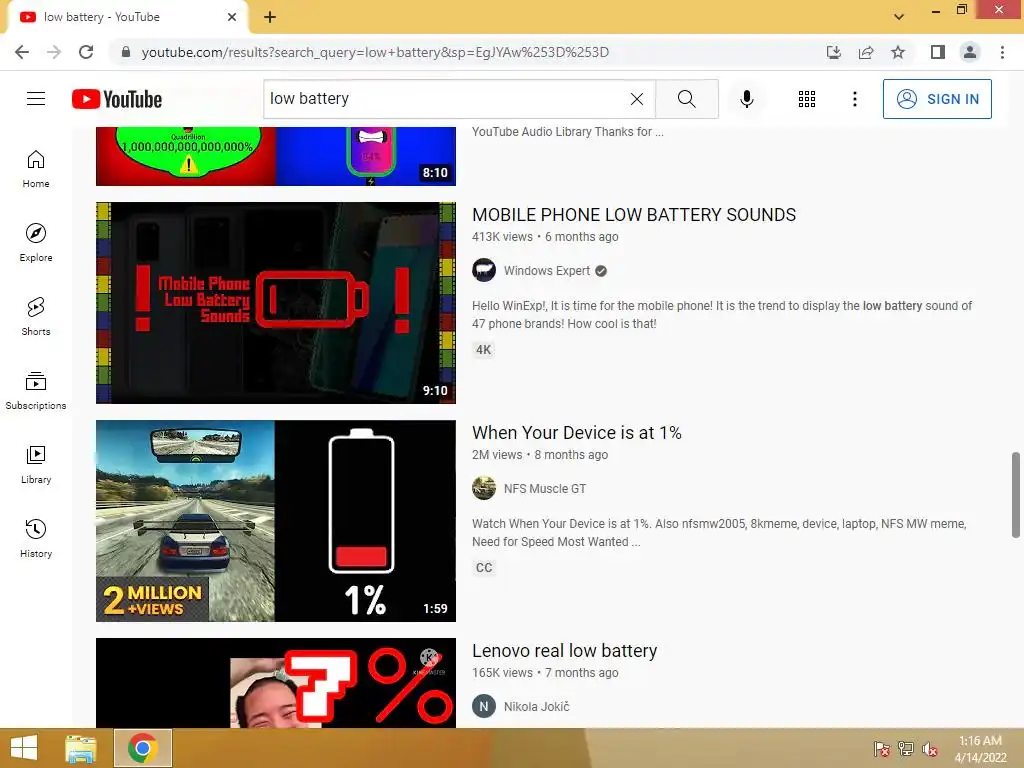
Task: Click the NFS Muscle GT channel name
Action: 545,488
